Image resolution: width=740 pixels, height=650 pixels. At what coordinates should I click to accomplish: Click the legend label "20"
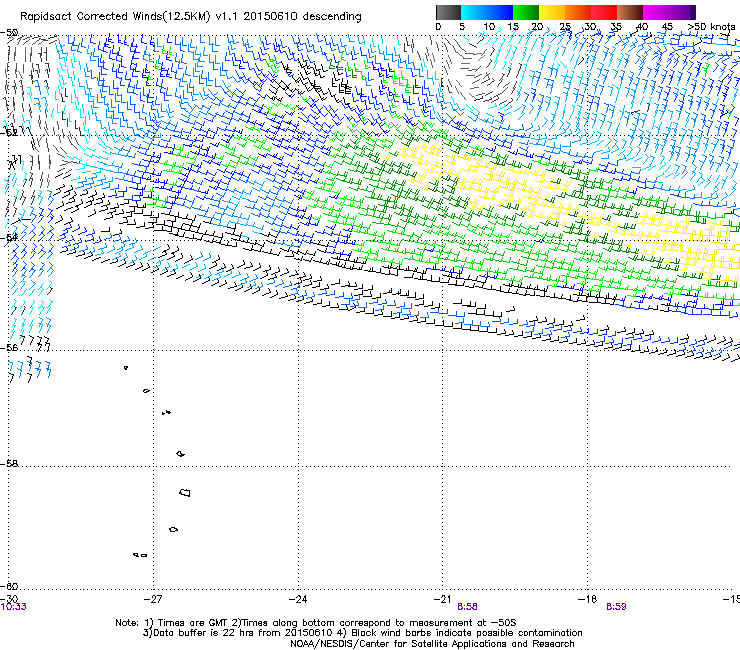pos(537,27)
